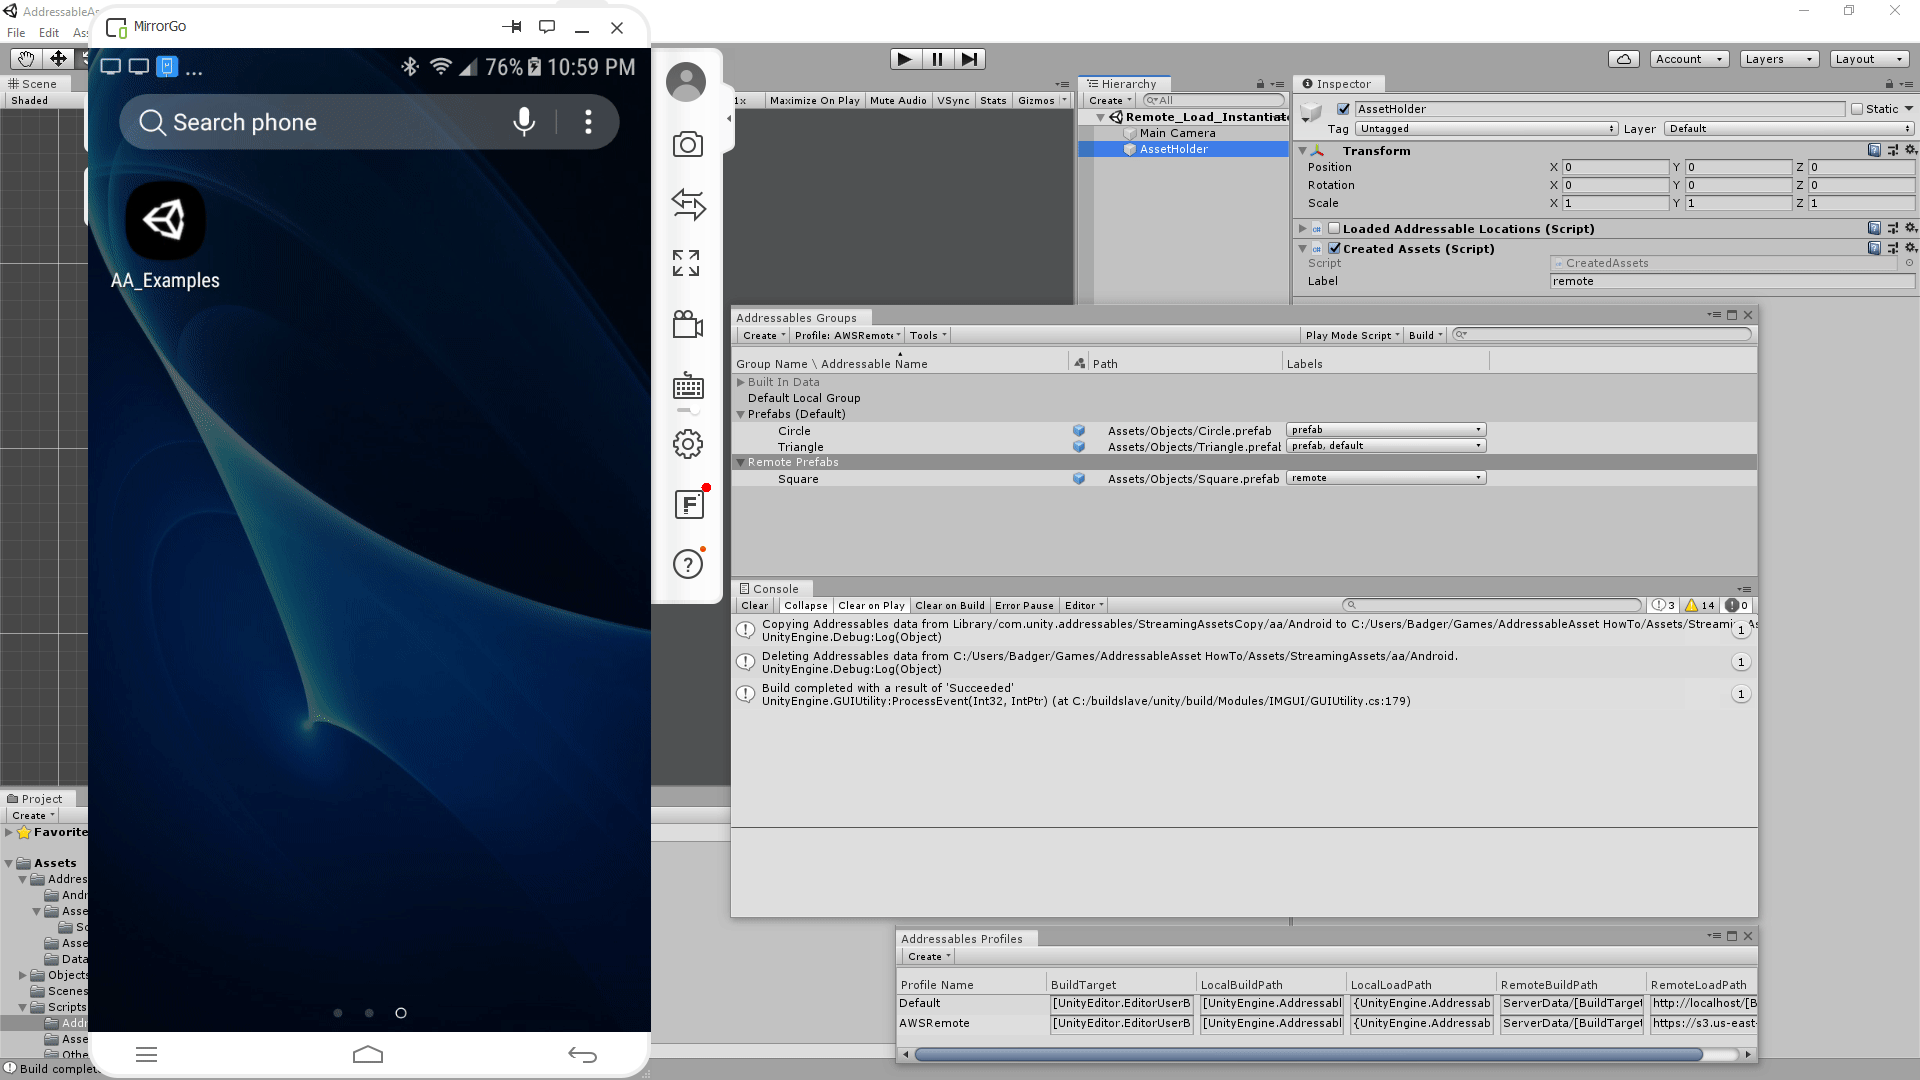Take a screenshot with MirrorGo camera icon
1920x1080 pixels.
pos(687,145)
